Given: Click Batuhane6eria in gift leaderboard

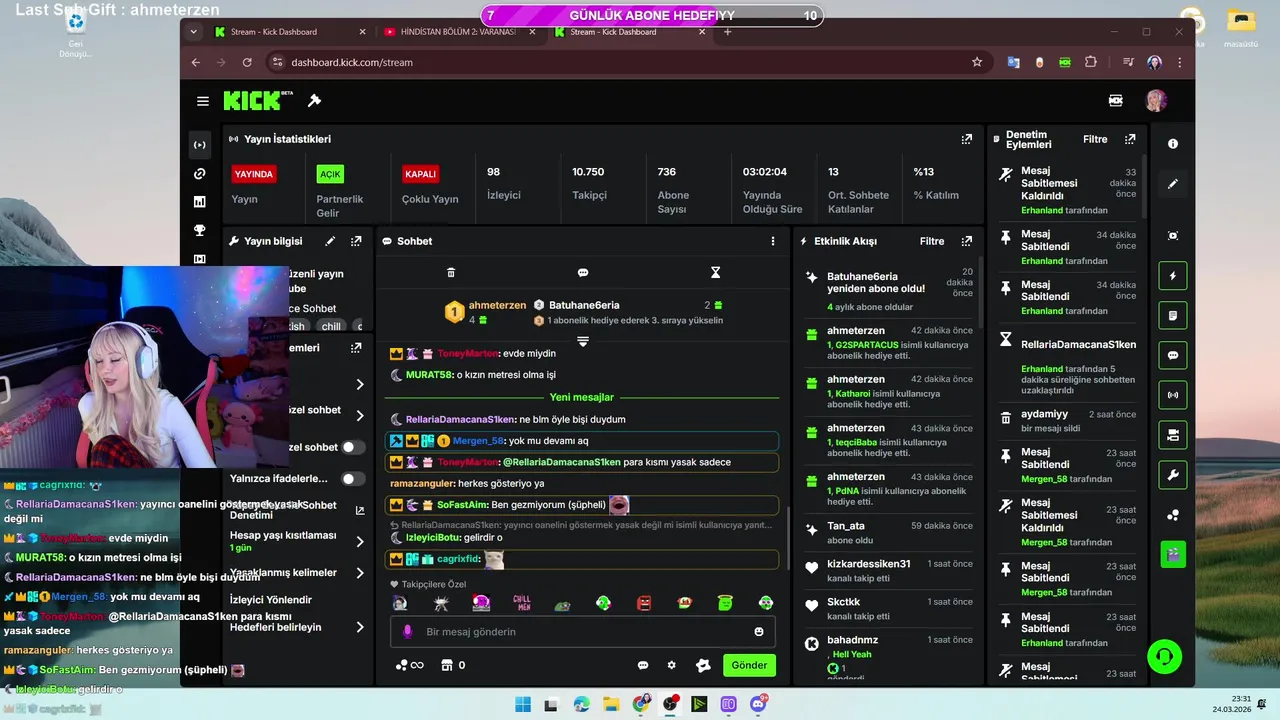Looking at the screenshot, I should tap(584, 305).
